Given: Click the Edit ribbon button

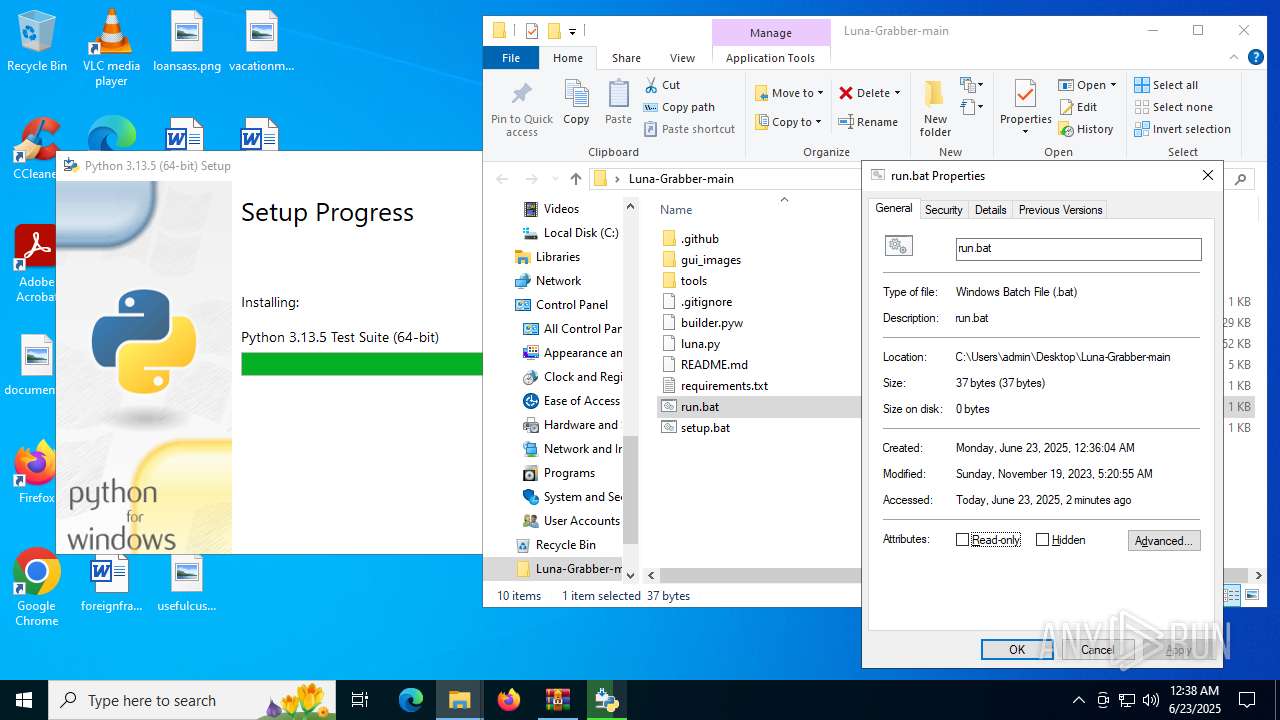Looking at the screenshot, I should [1077, 107].
